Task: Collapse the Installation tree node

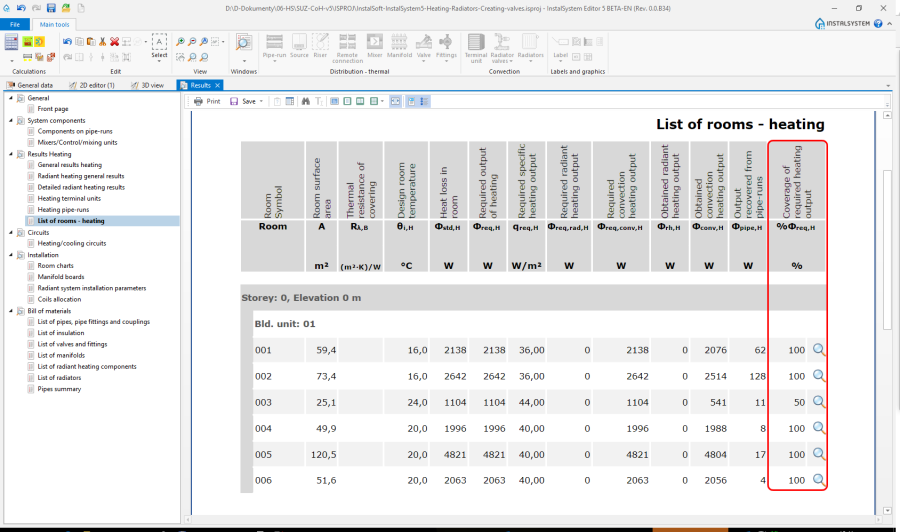Action: pyautogui.click(x=10, y=255)
